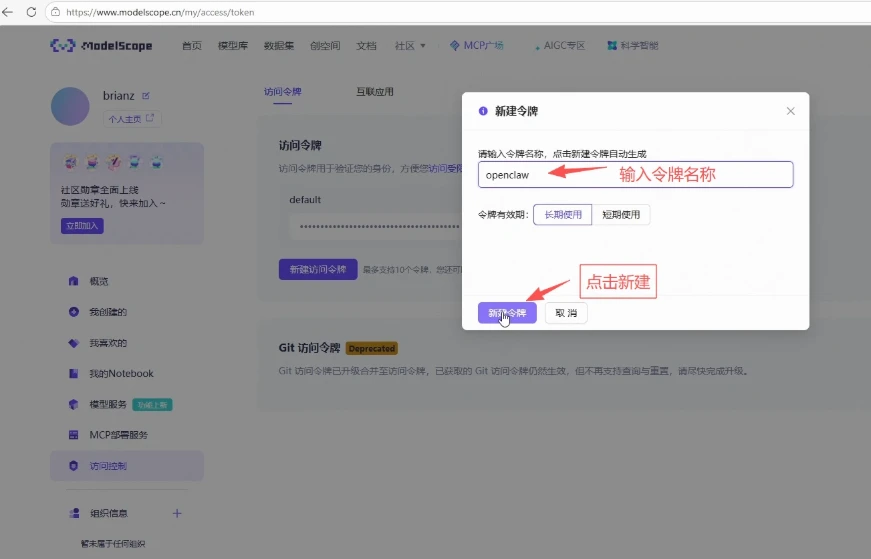This screenshot has height=559, width=871.
Task: Open MCP部署服务 in the sidebar
Action: pyautogui.click(x=118, y=435)
